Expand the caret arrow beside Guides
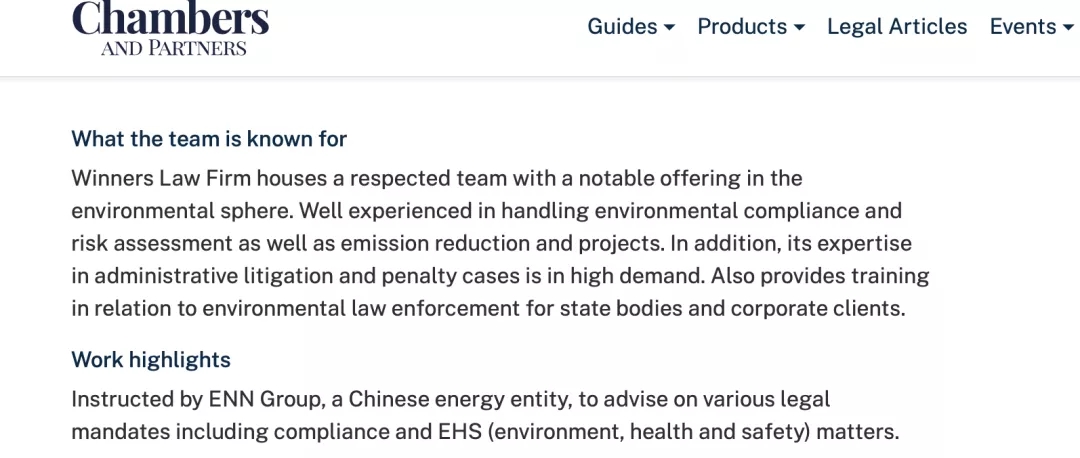The image size is (1080, 458). click(669, 28)
